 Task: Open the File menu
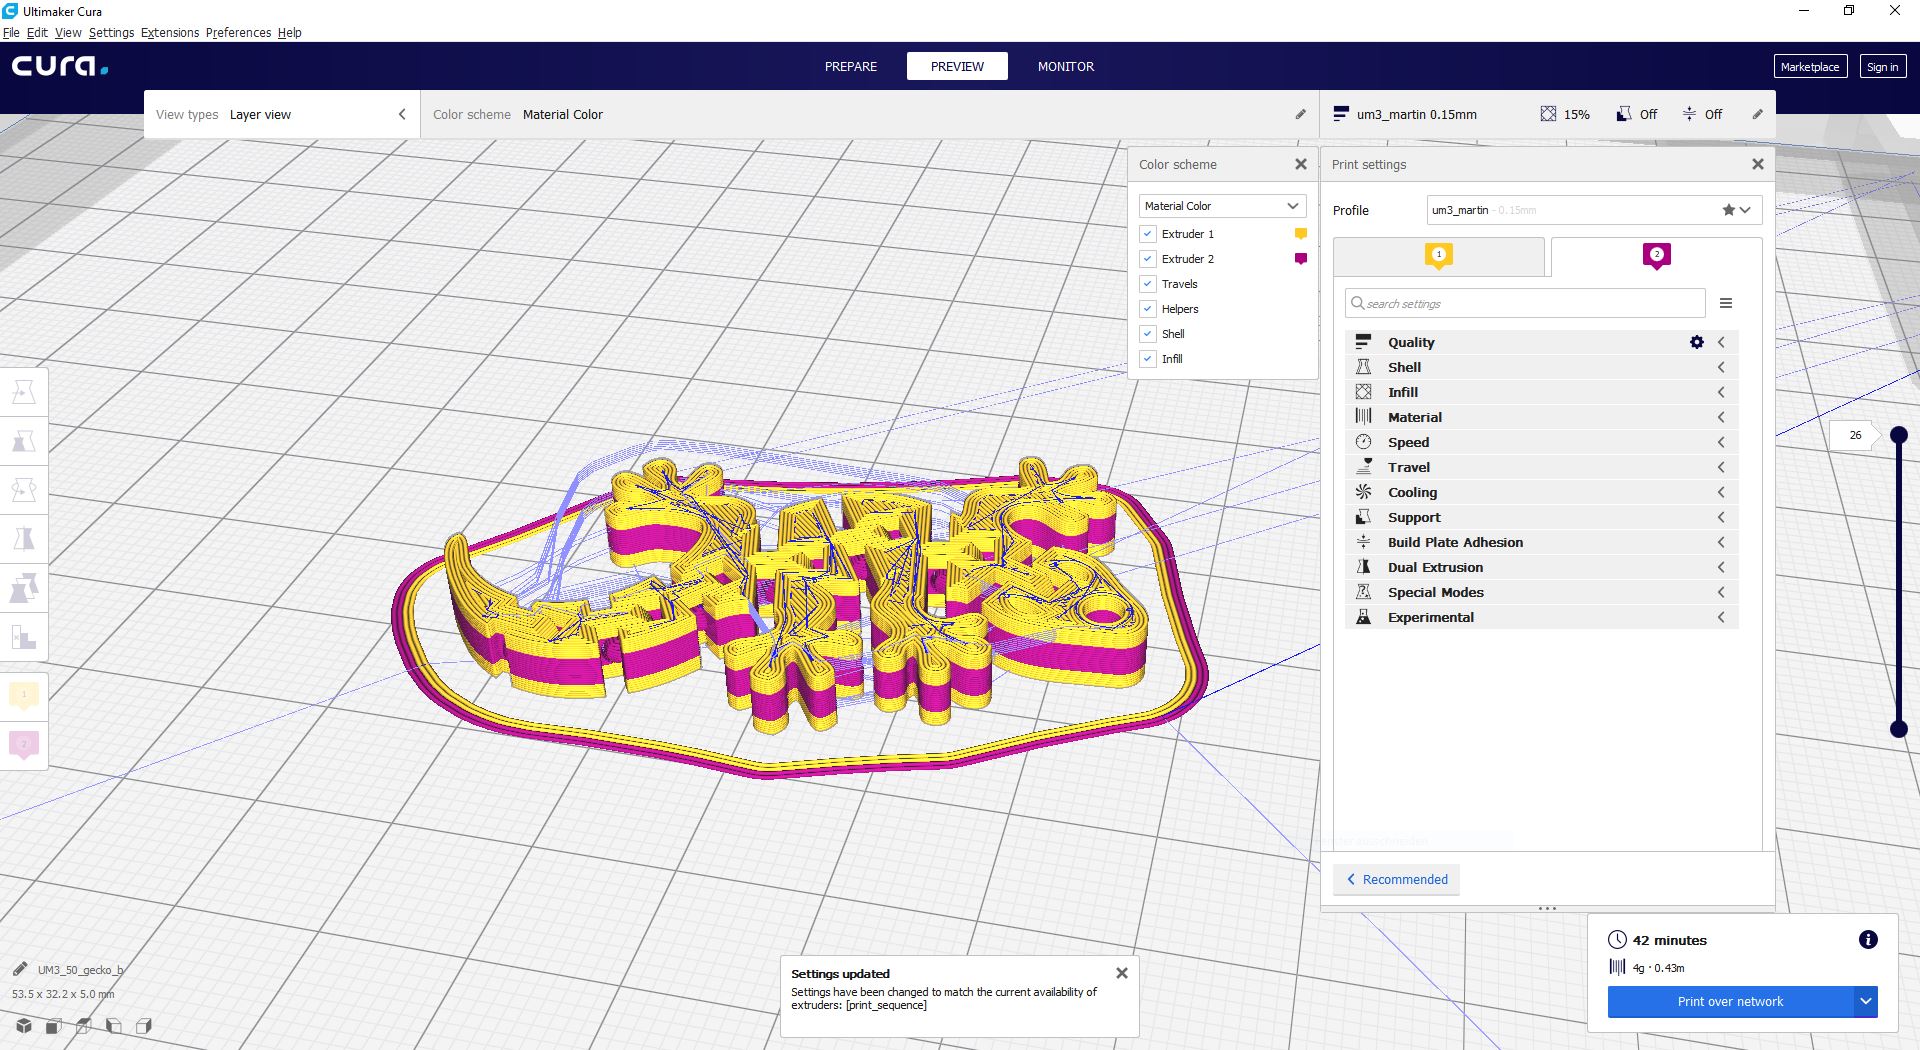pos(11,32)
